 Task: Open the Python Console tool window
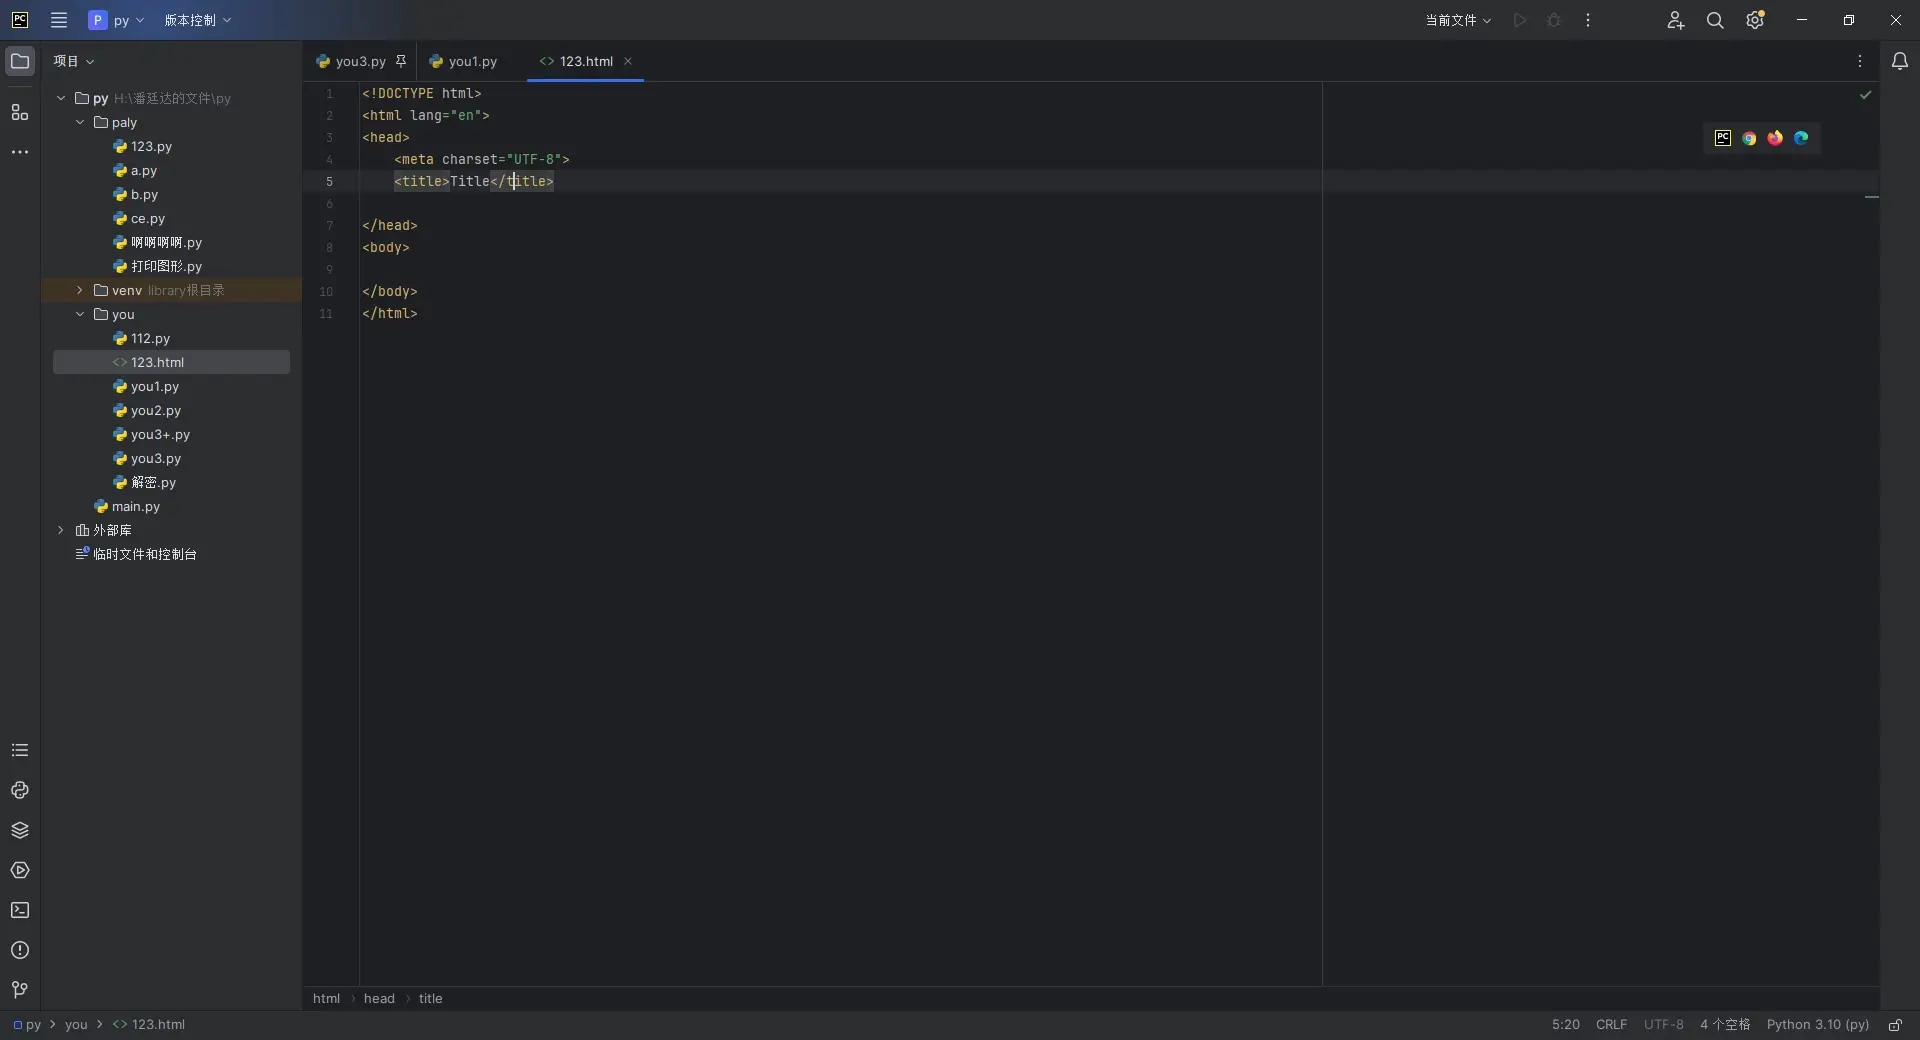tap(20, 790)
